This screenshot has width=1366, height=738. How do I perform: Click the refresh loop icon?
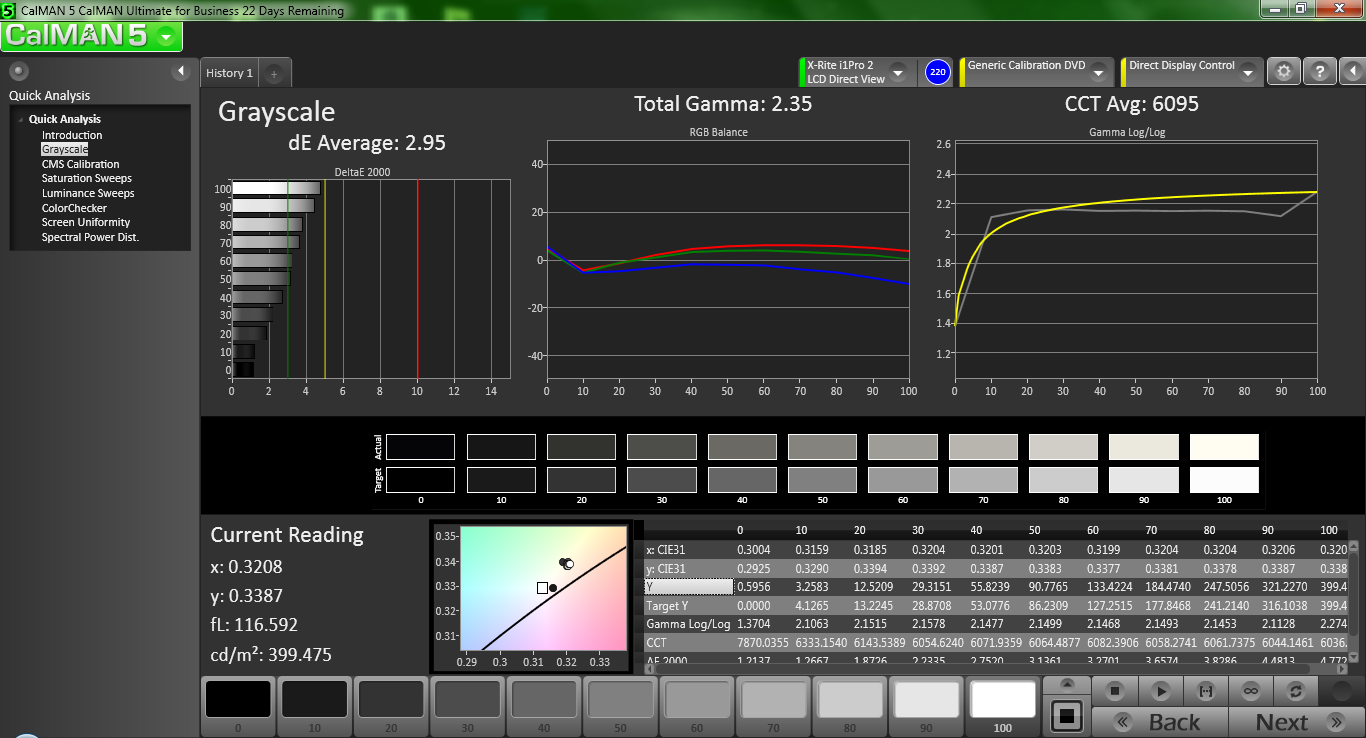pos(1296,691)
